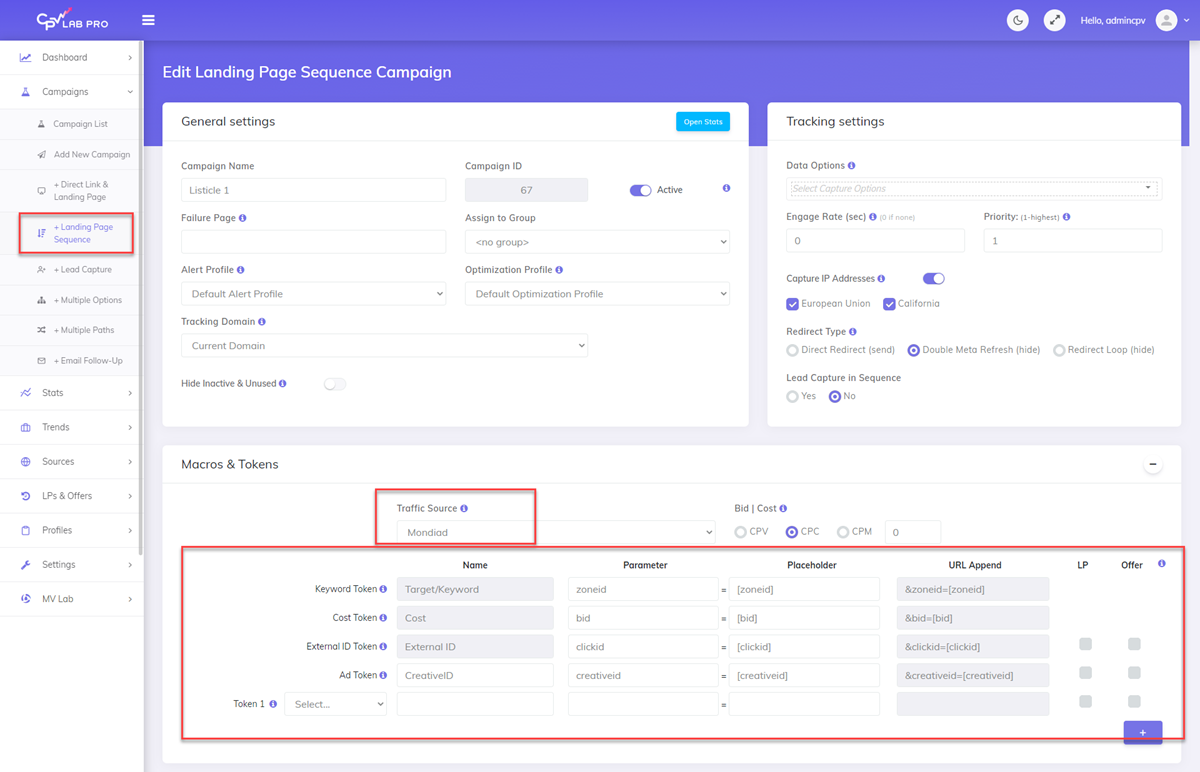
Task: Uncheck the California checkbox
Action: (x=889, y=303)
